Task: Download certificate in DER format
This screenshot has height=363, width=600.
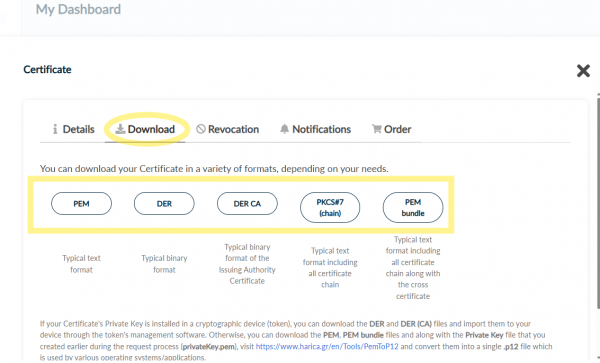Action: (x=164, y=203)
